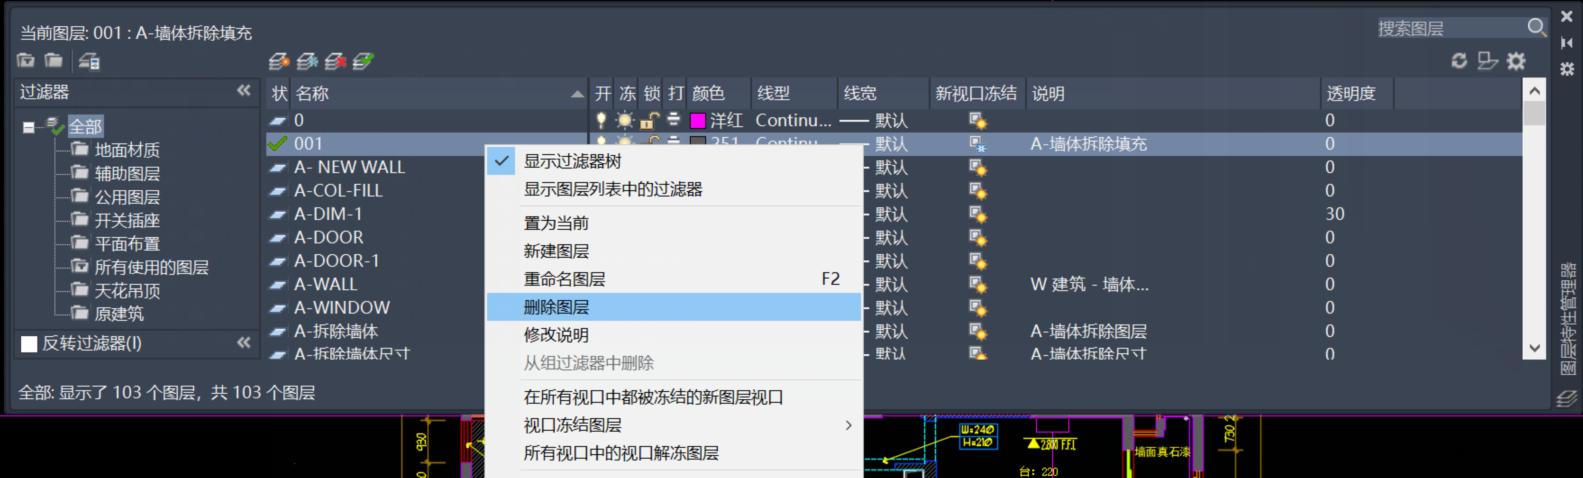
Task: Click the collapse chevrons beside 反转过滤器
Action: click(244, 343)
